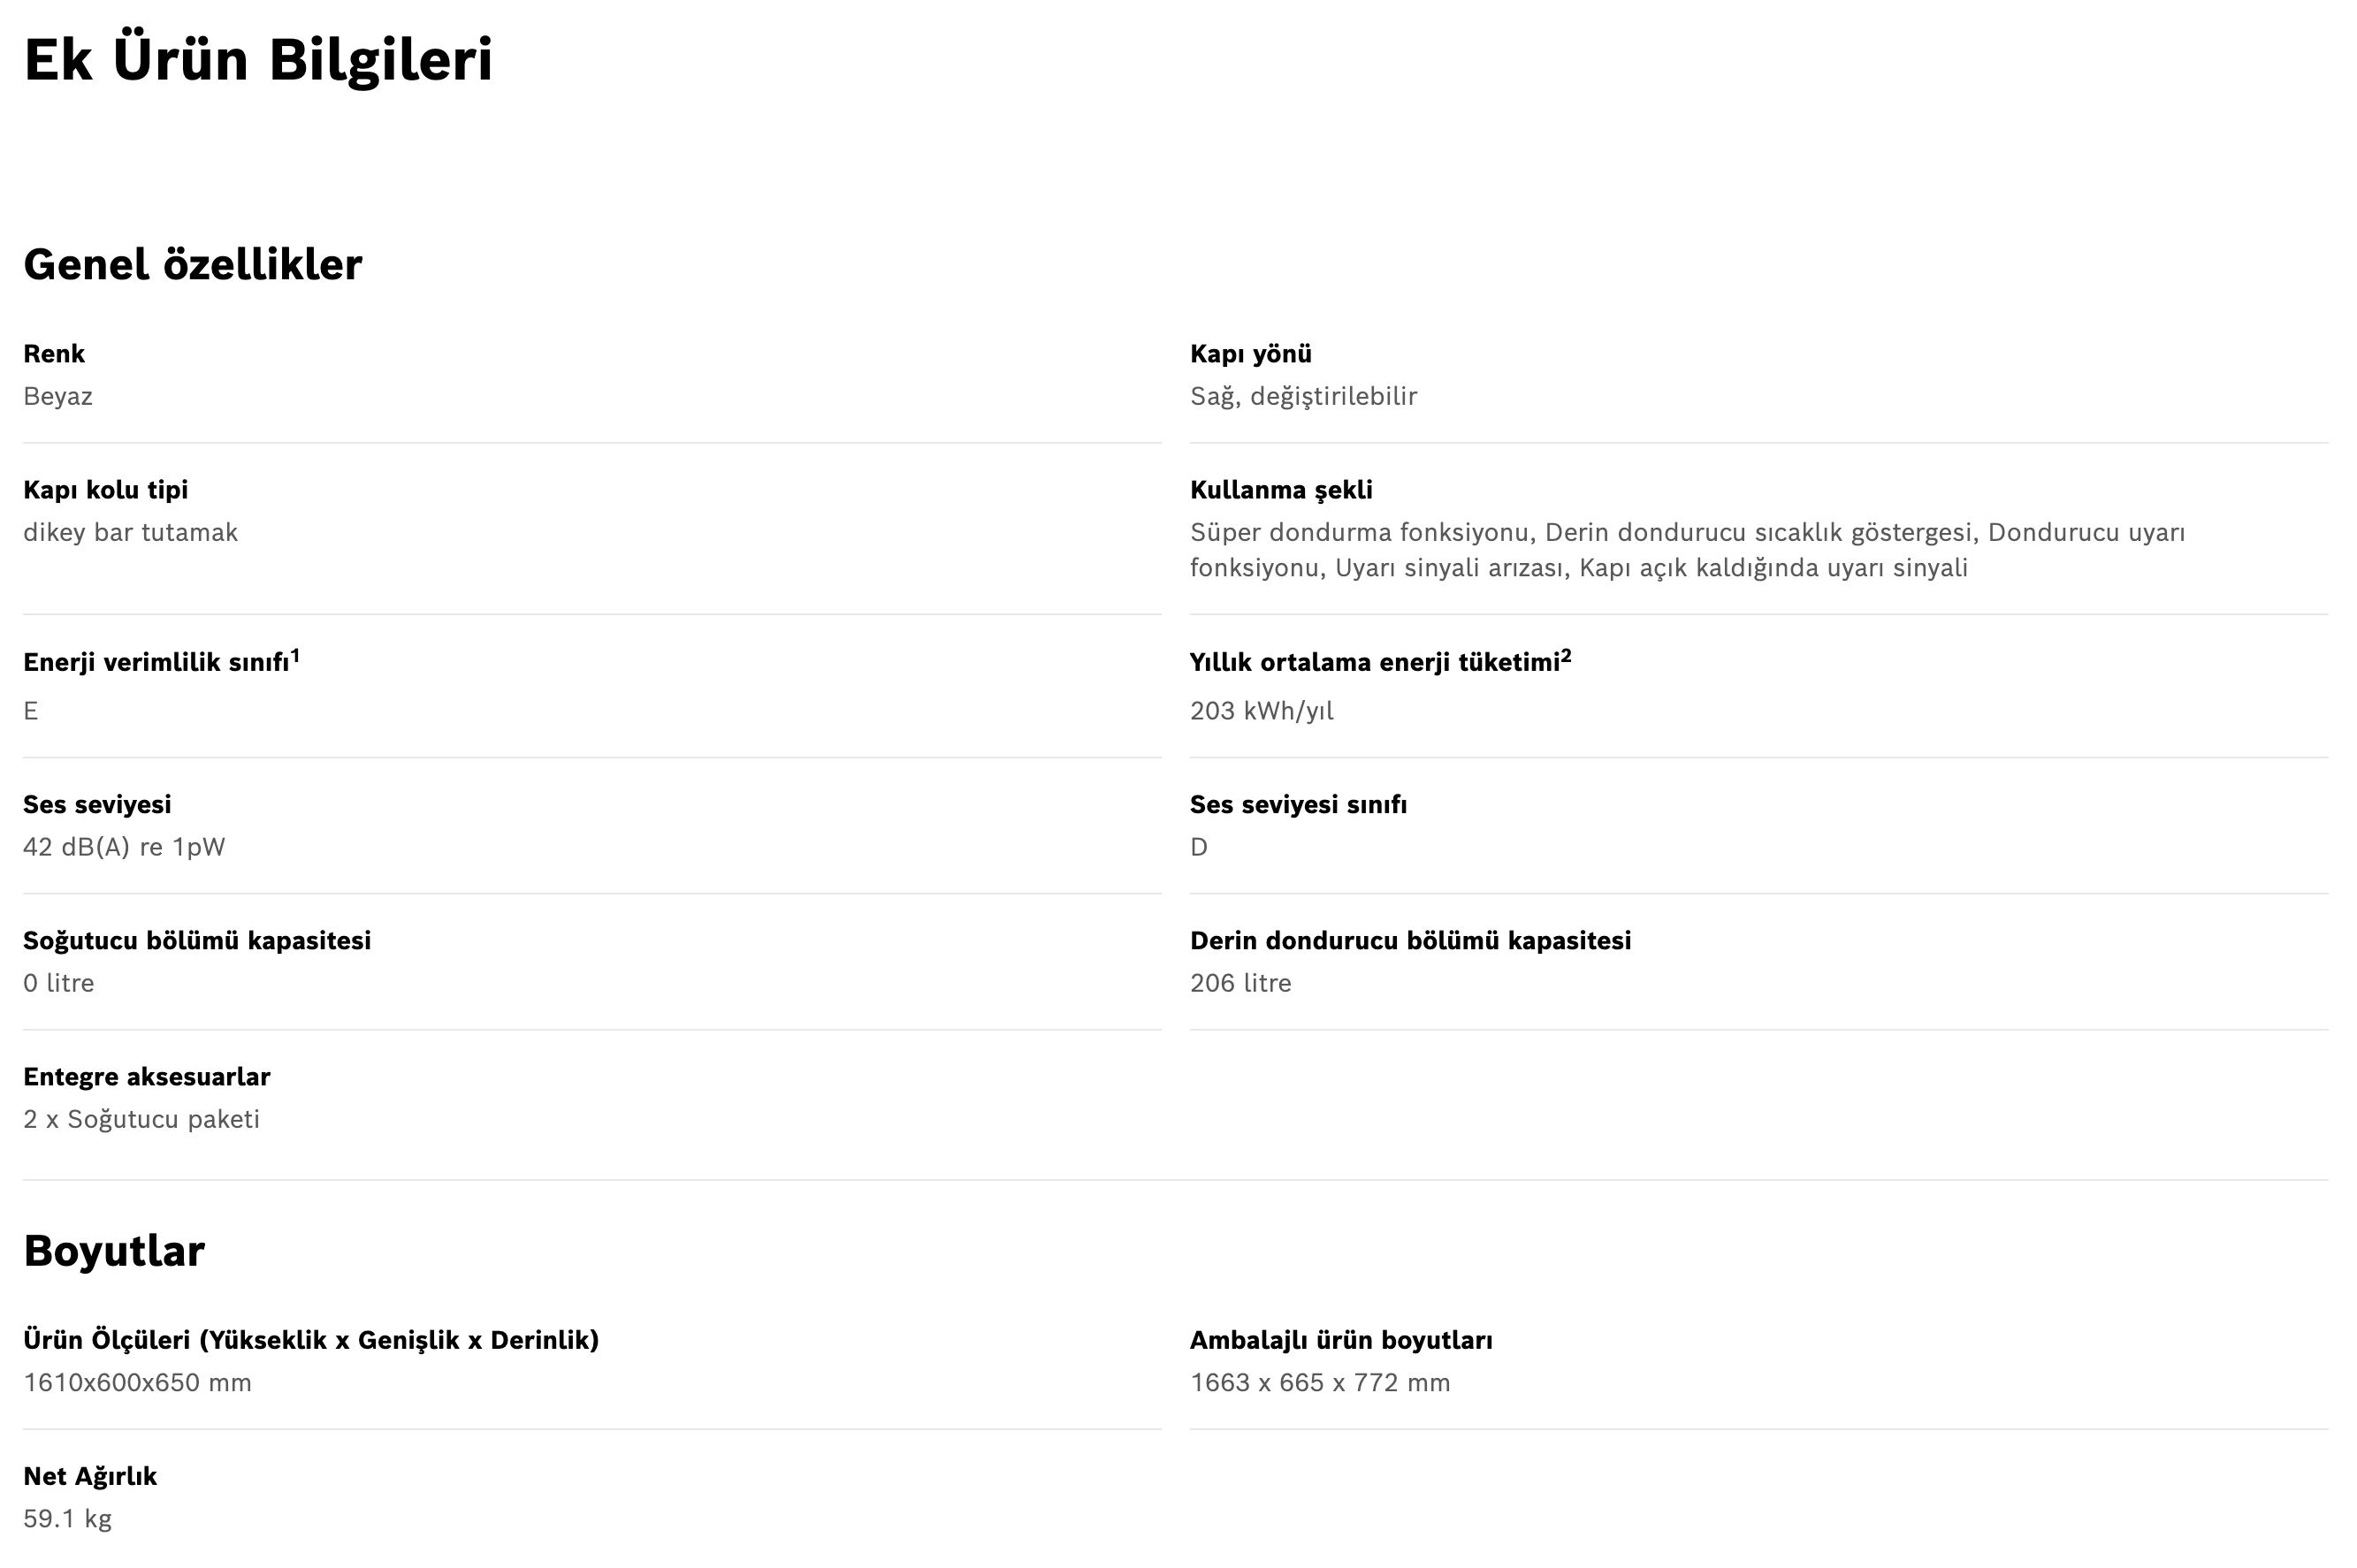Click the Kullanma şekli description text

1687,550
